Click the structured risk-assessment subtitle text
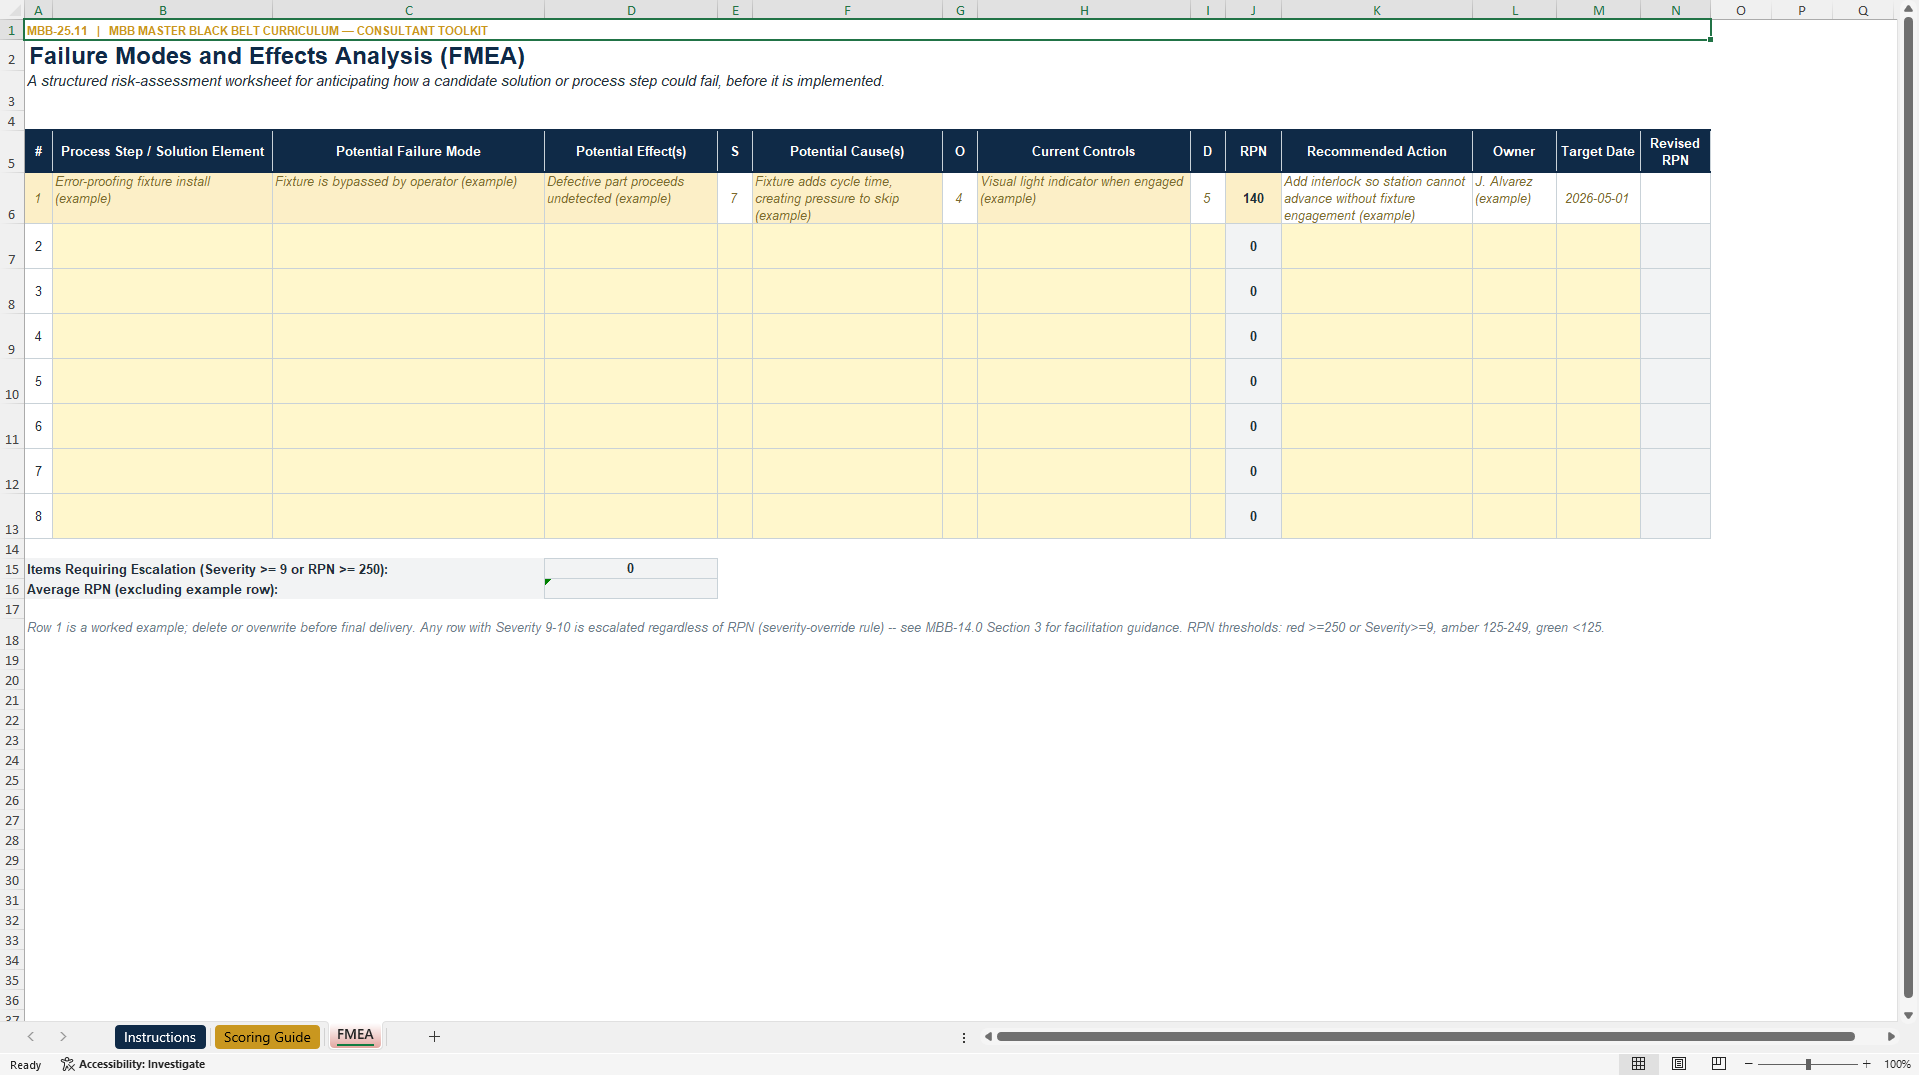The height and width of the screenshot is (1075, 1919). (456, 81)
